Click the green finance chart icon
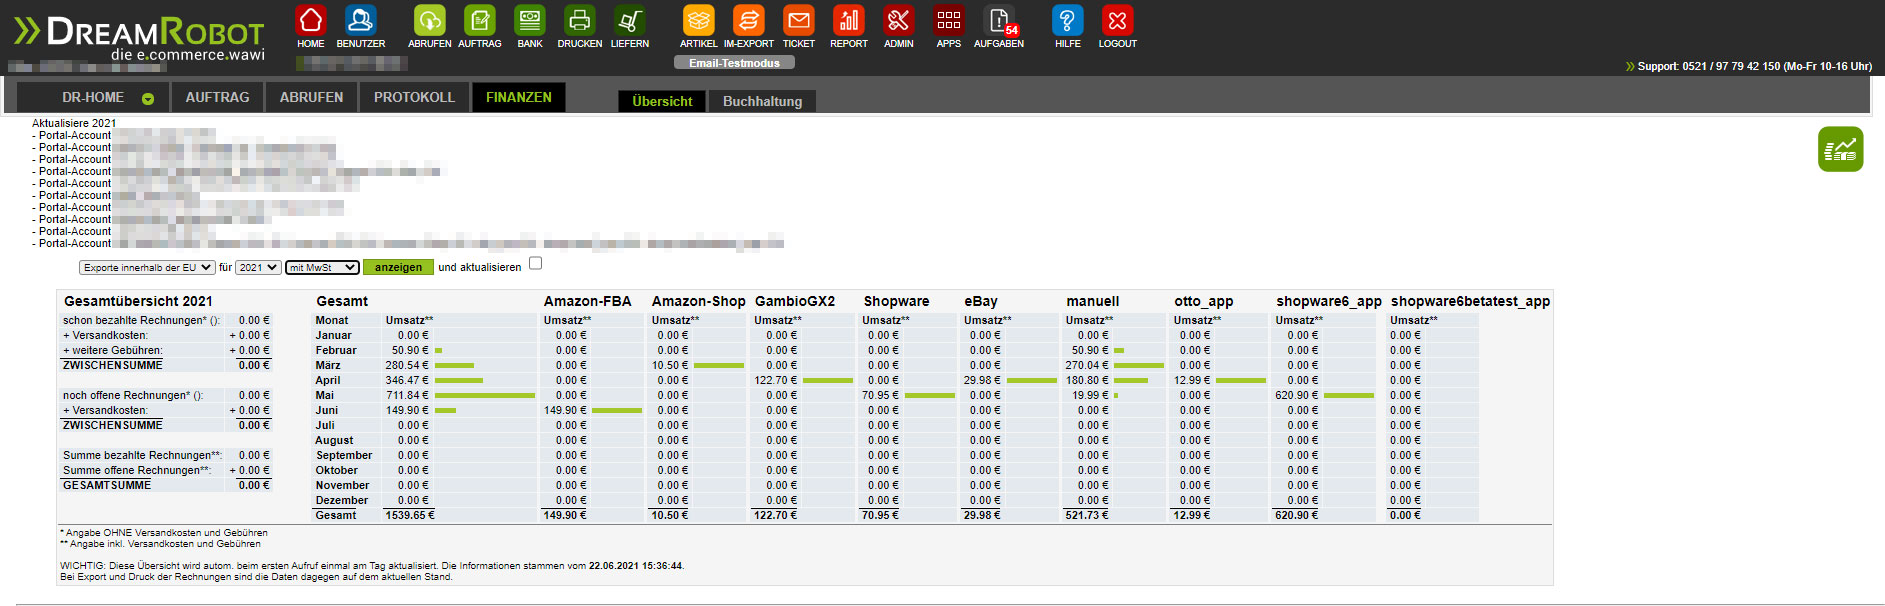1885x606 pixels. pyautogui.click(x=1841, y=149)
